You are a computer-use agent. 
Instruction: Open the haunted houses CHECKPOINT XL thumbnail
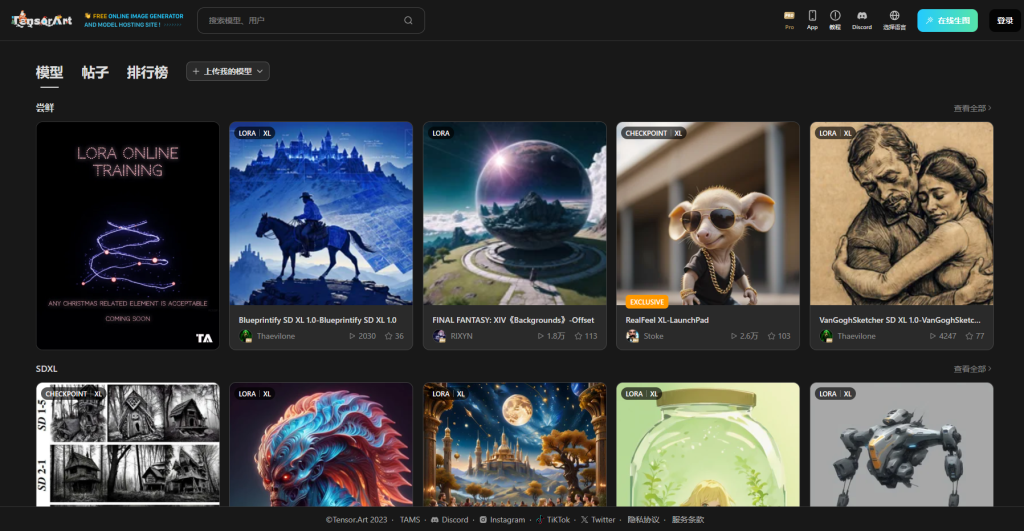pos(128,445)
